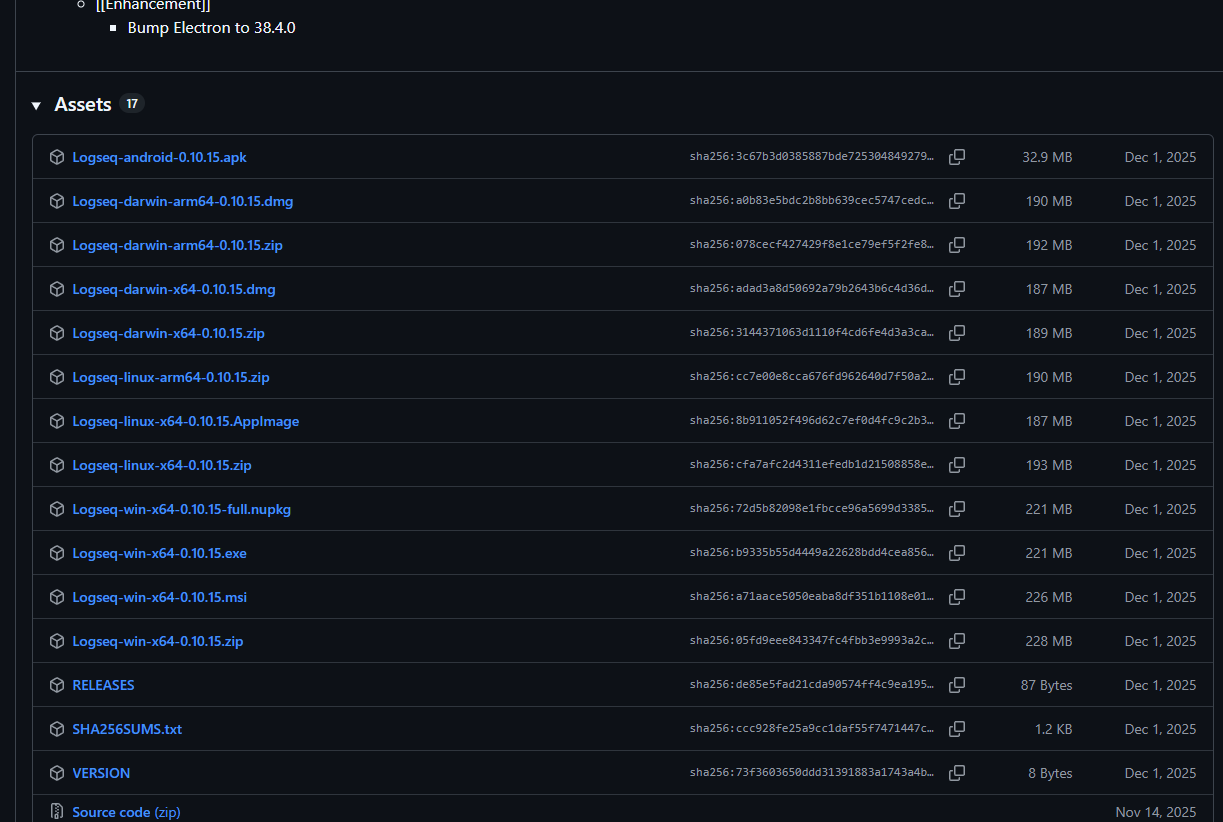Copy SHA256 hash for Logseq-linux-x64-0.10.15.zip
1223x822 pixels.
[957, 465]
